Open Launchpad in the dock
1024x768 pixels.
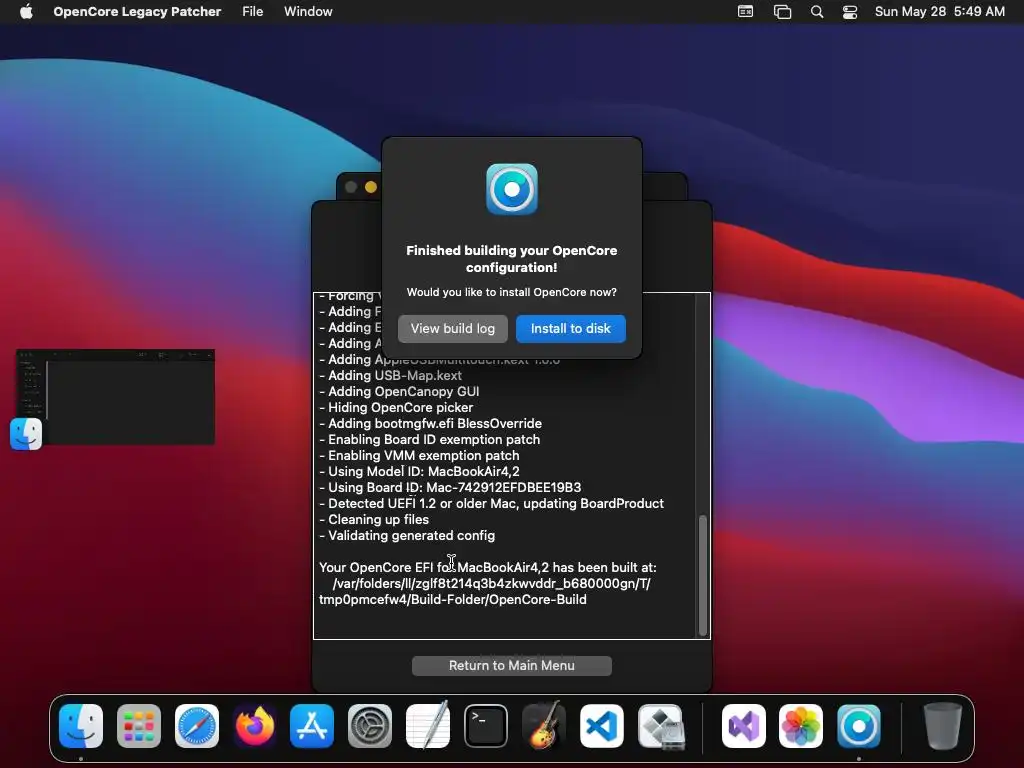click(138, 726)
